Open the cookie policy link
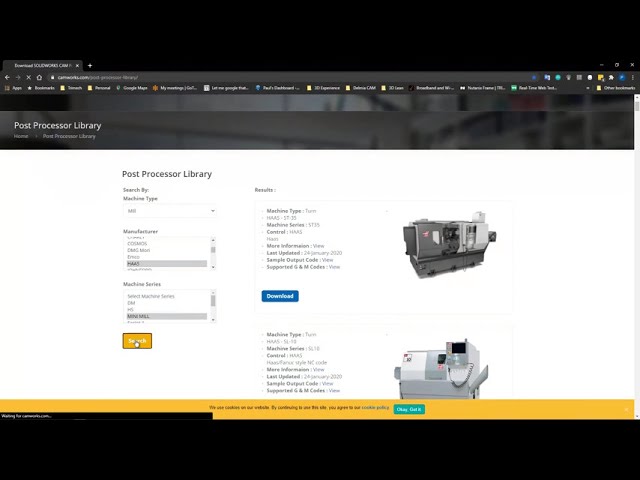Screen dimensions: 640x480 coord(375,407)
